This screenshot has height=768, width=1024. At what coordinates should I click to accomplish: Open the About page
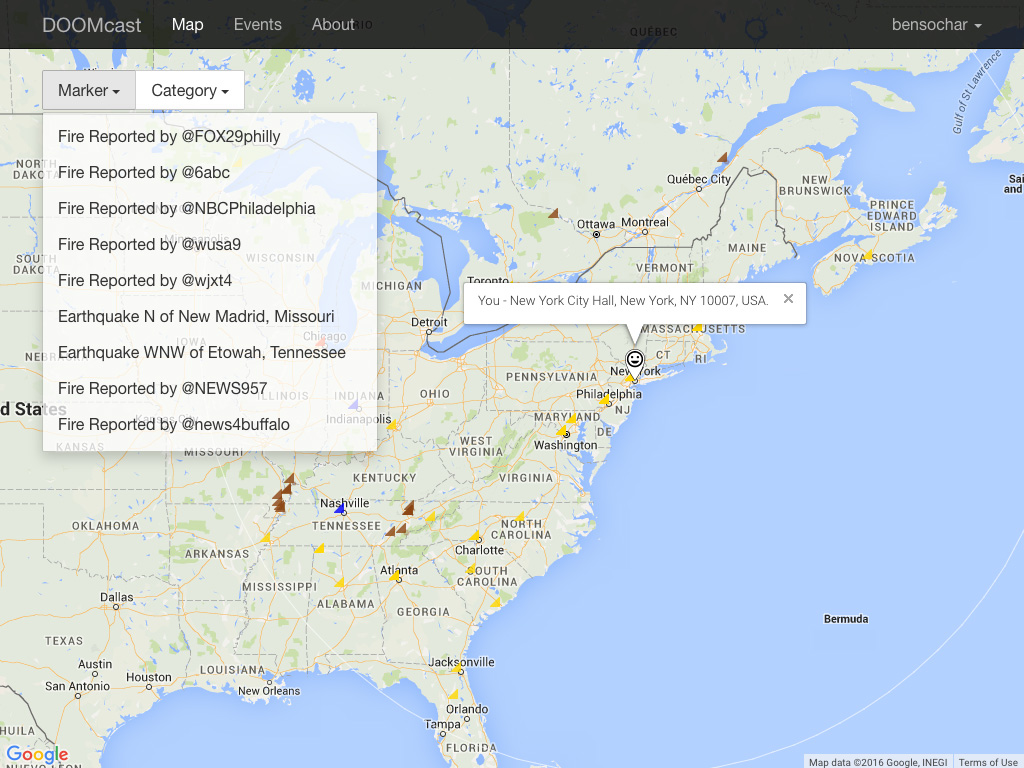coord(332,25)
